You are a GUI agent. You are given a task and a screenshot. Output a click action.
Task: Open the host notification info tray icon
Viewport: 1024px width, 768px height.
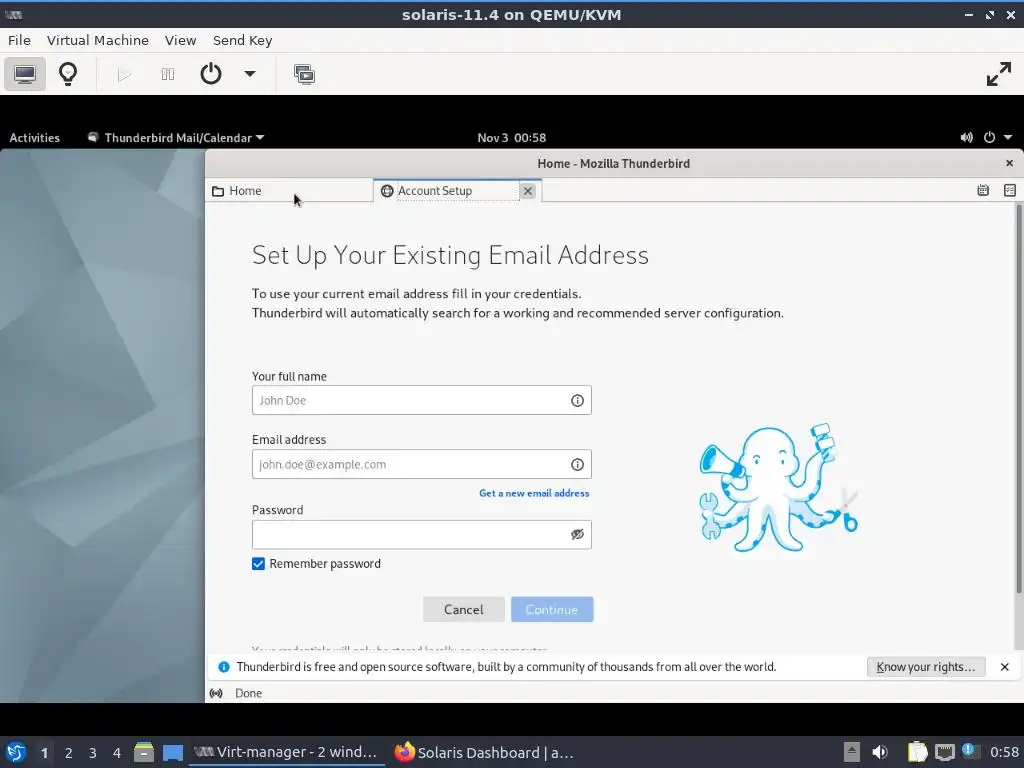(x=970, y=751)
